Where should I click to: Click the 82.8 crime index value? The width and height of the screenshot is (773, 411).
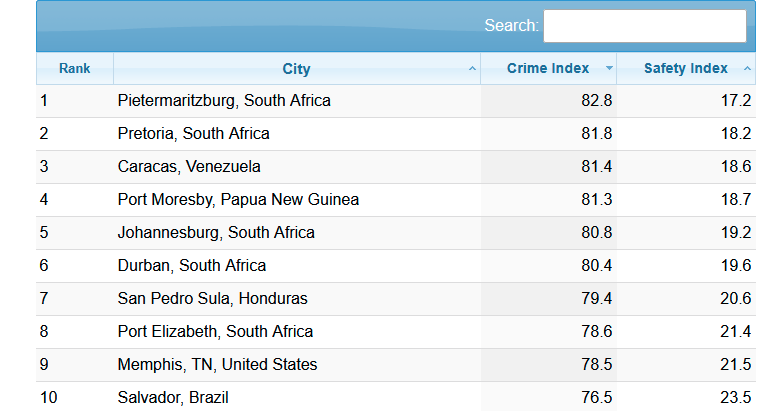[x=596, y=101]
